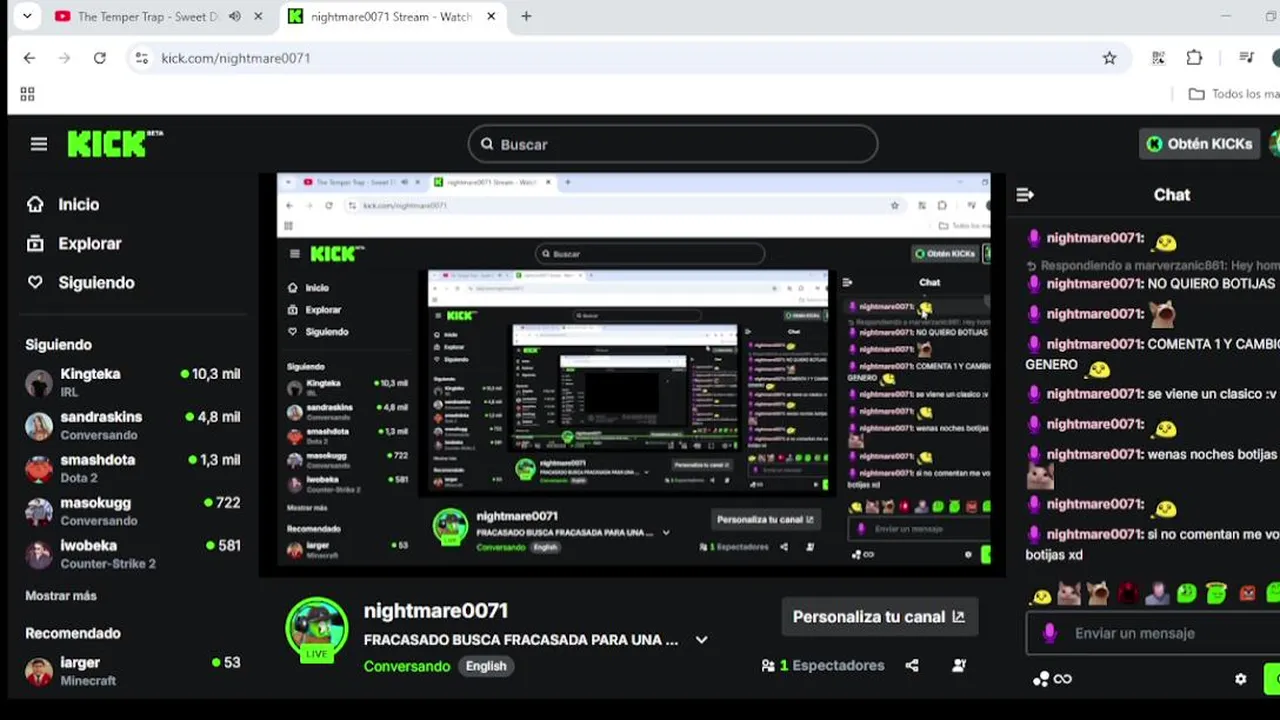Share the stream using the share icon
This screenshot has width=1280, height=720.
[912, 665]
